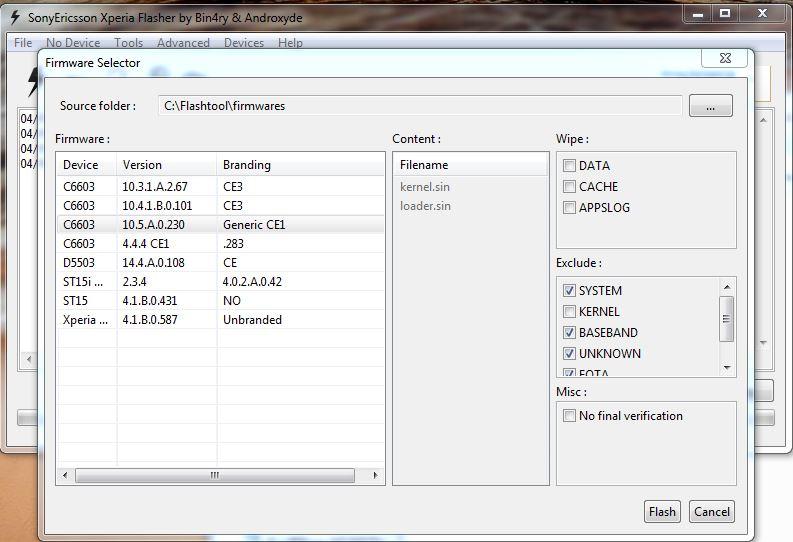Select ST15i firmware version 2.3.4
Screen dimensions: 793x542
click(221, 282)
